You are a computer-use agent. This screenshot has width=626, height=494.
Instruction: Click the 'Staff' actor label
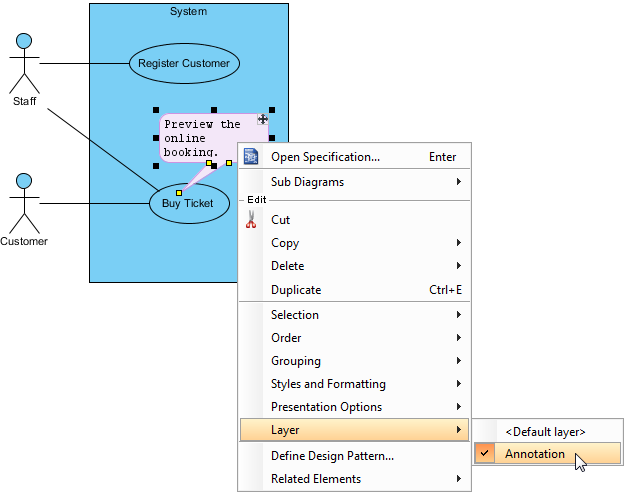point(24,101)
